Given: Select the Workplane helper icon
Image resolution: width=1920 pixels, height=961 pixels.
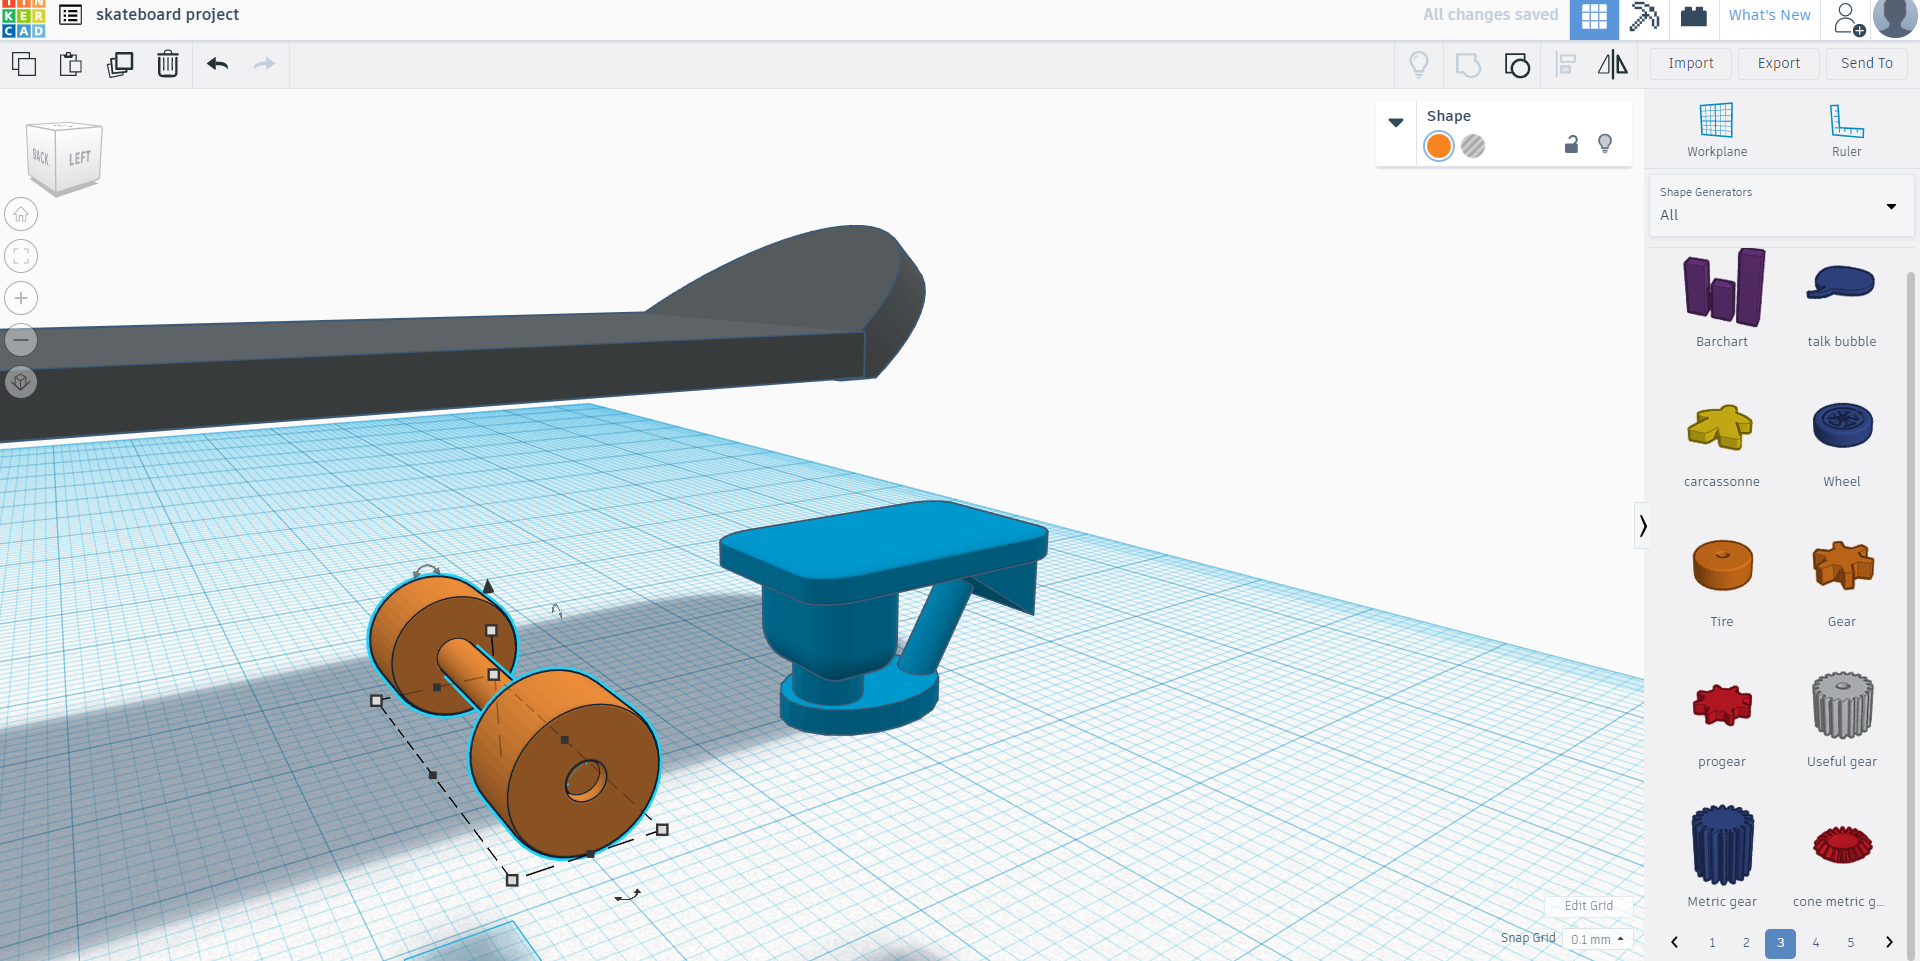Looking at the screenshot, I should [x=1716, y=130].
